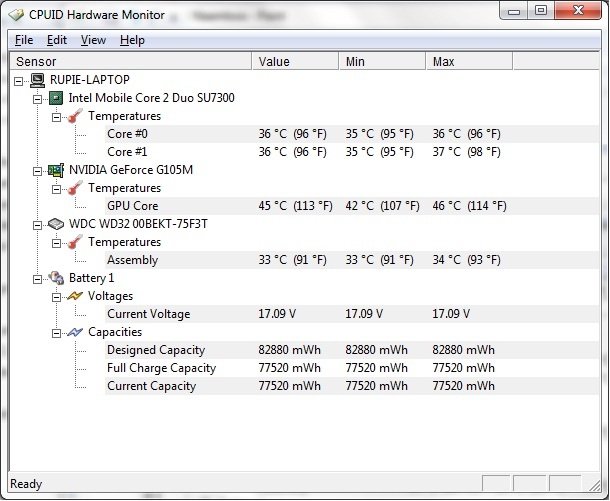The width and height of the screenshot is (610, 501).
Task: Click Core #0 min 35 °C (95 °F)
Action: click(x=379, y=134)
